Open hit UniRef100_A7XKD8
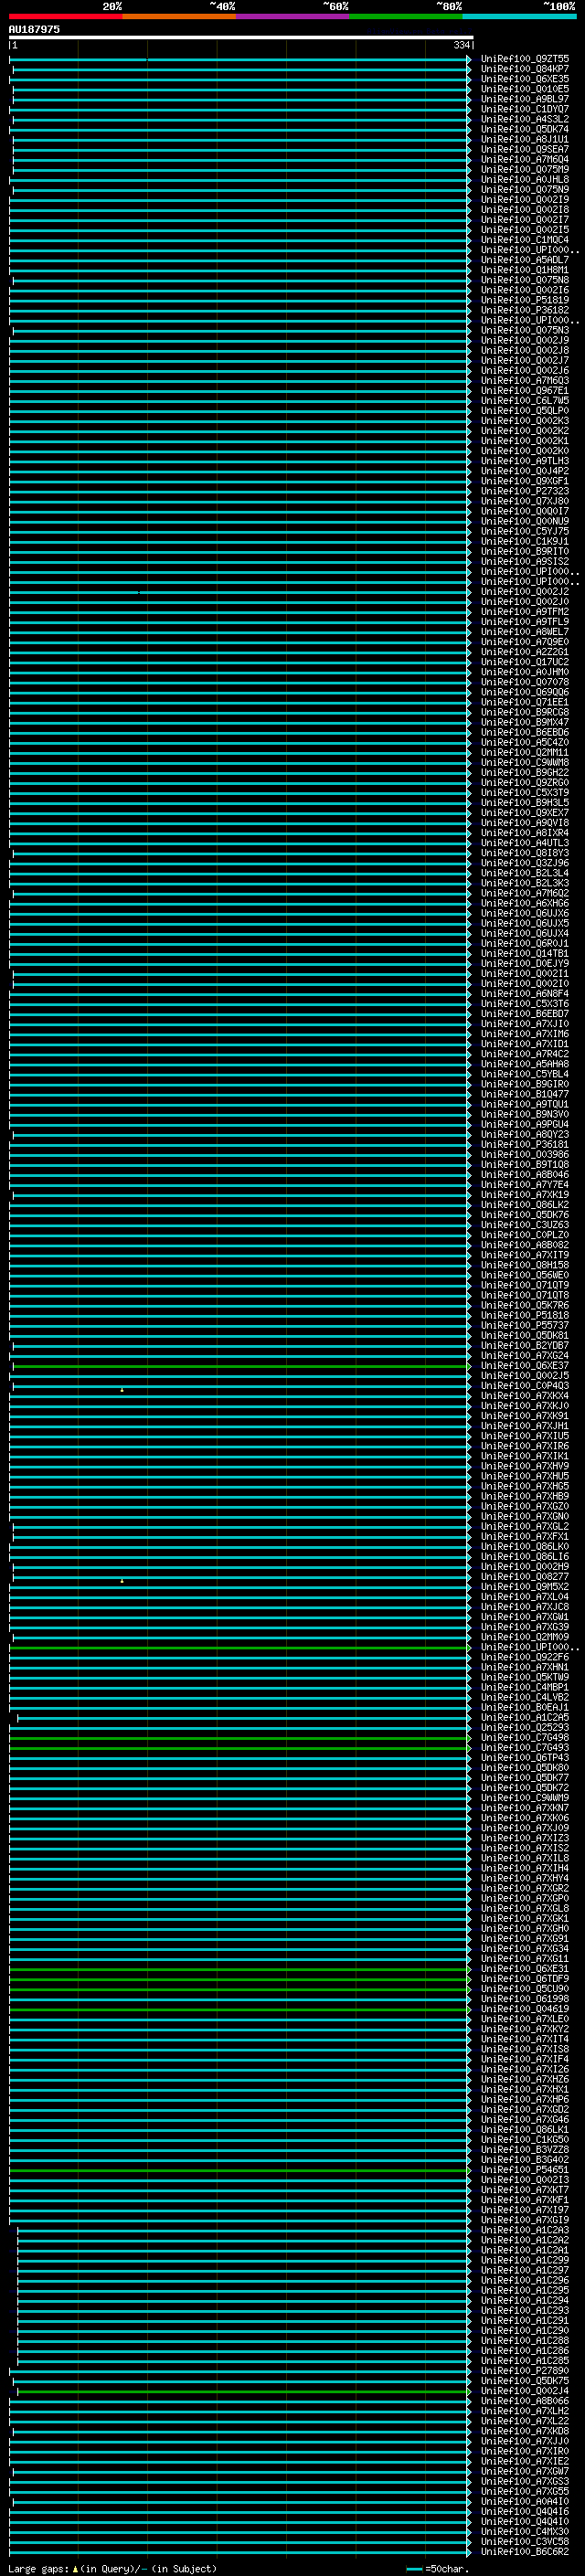 click(x=524, y=2431)
